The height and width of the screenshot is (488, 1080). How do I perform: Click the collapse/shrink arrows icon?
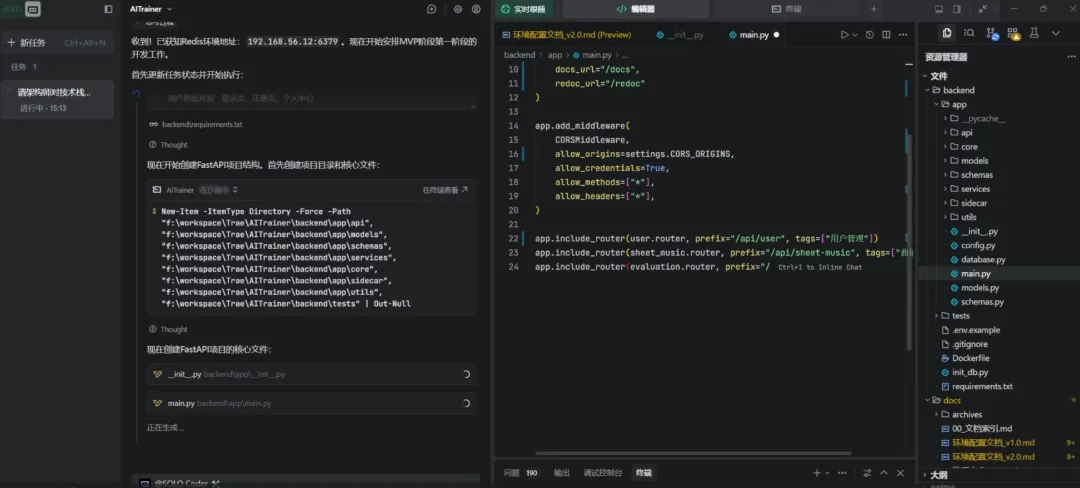(x=982, y=9)
